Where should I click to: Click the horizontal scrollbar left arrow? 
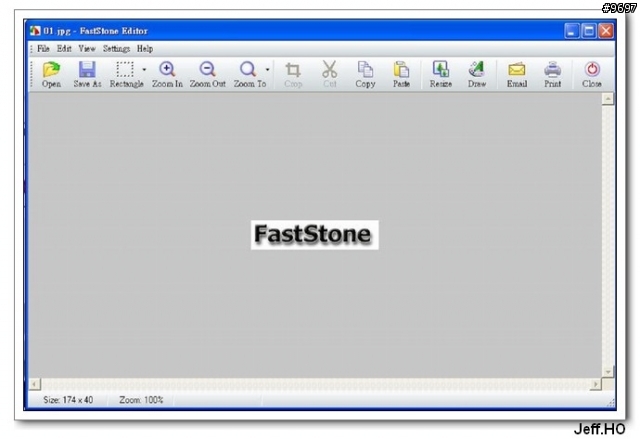(35, 384)
